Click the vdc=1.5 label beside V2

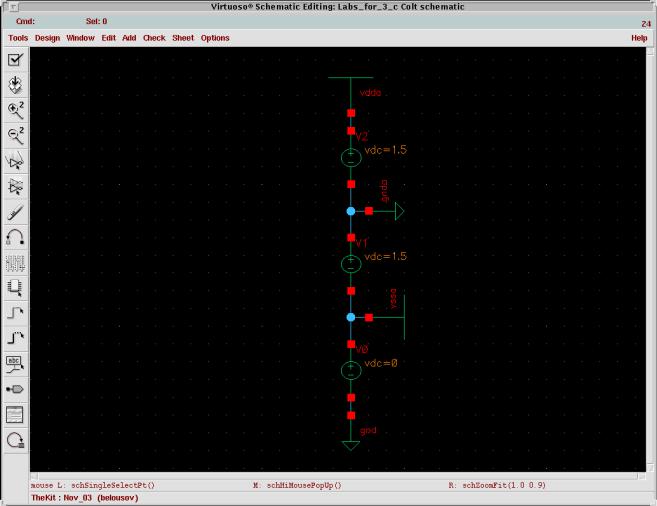tap(385, 150)
